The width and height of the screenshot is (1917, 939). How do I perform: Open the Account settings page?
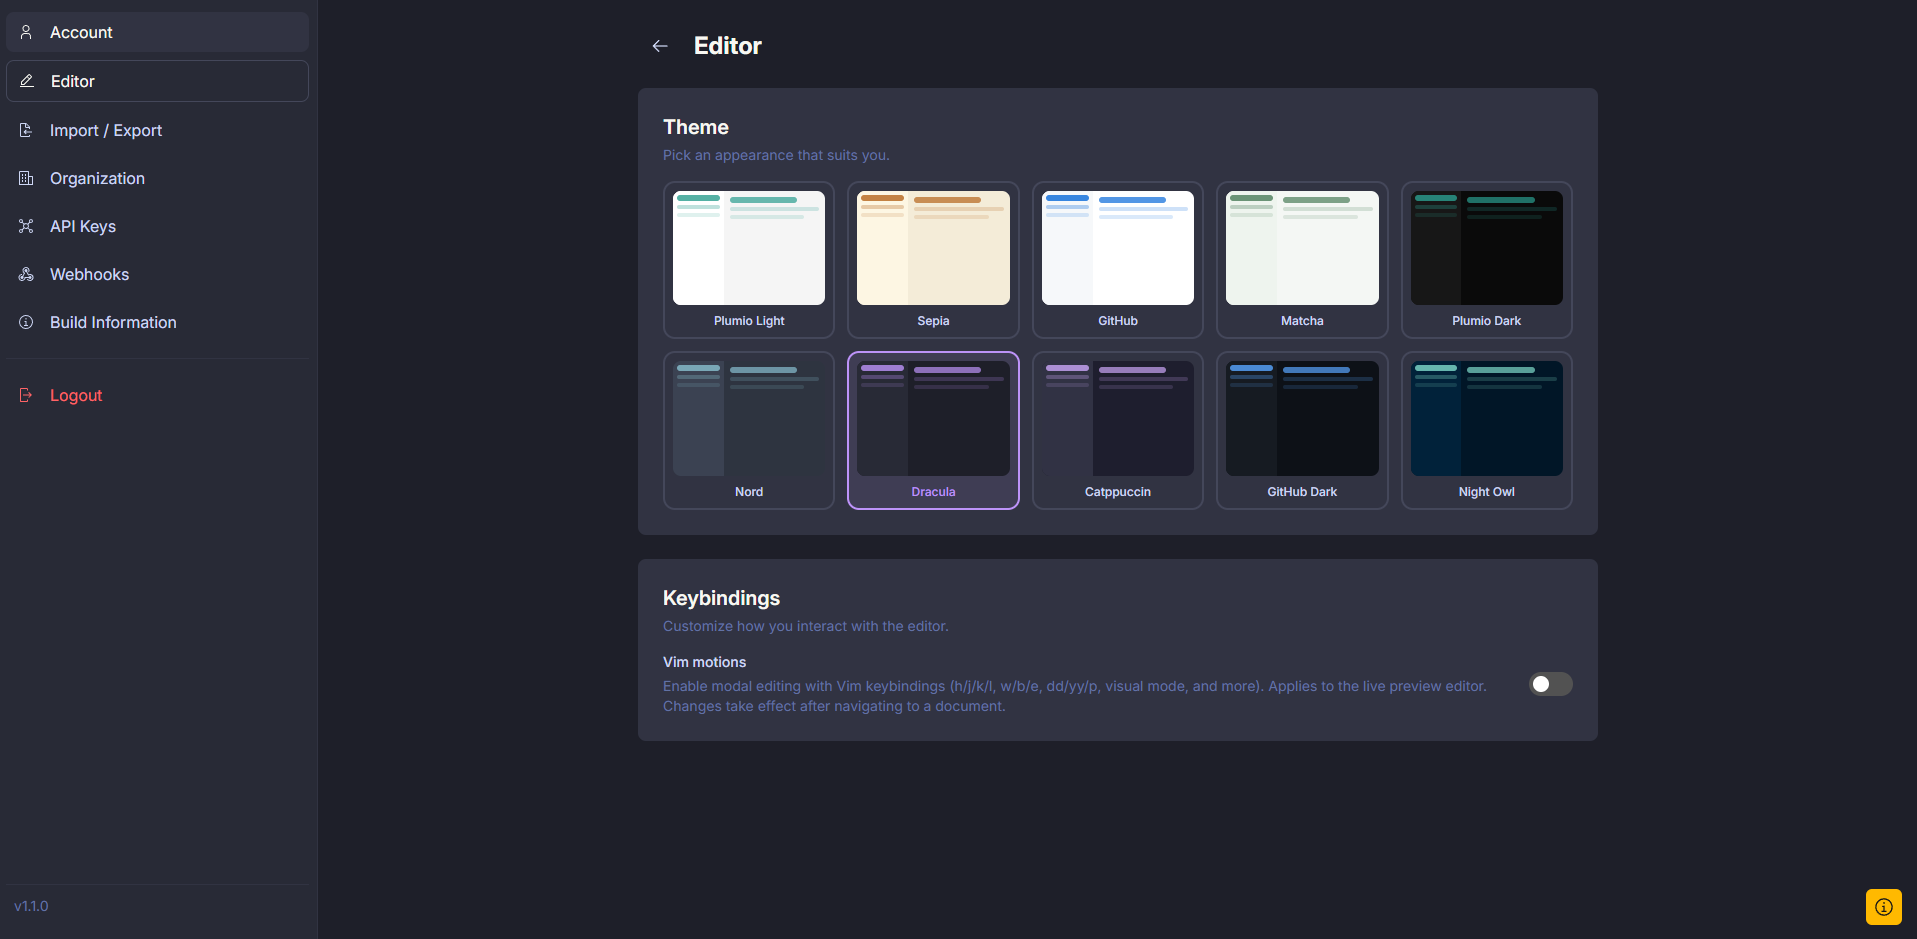(157, 32)
